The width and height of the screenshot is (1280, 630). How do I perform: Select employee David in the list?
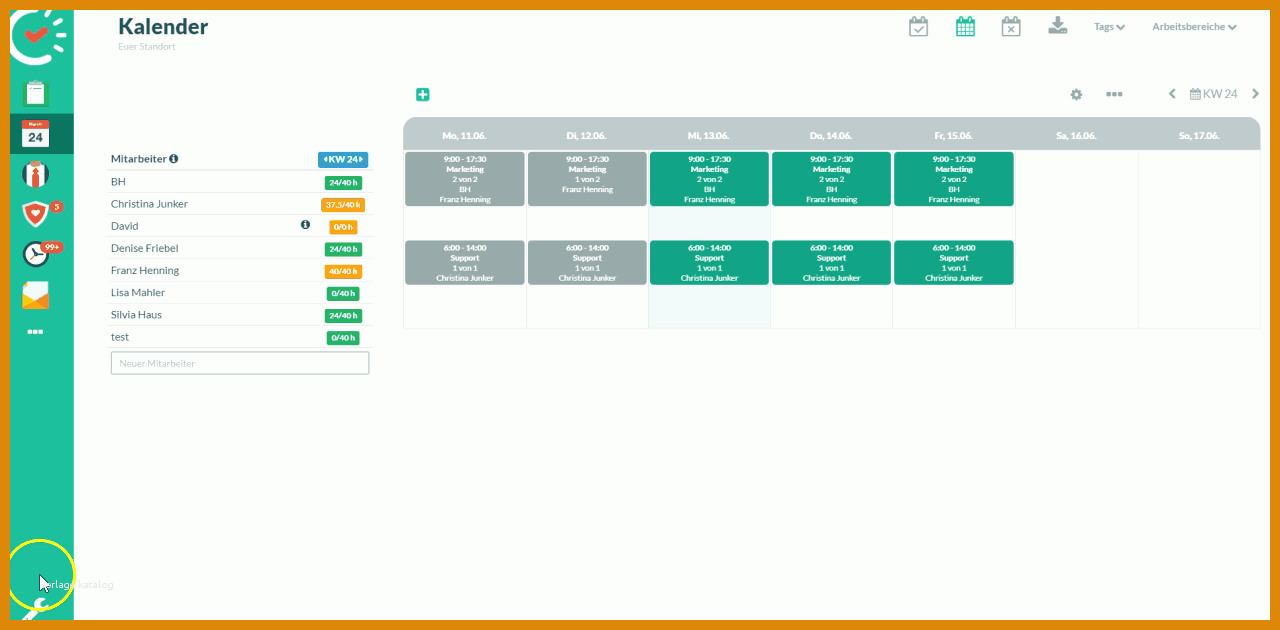(x=125, y=226)
